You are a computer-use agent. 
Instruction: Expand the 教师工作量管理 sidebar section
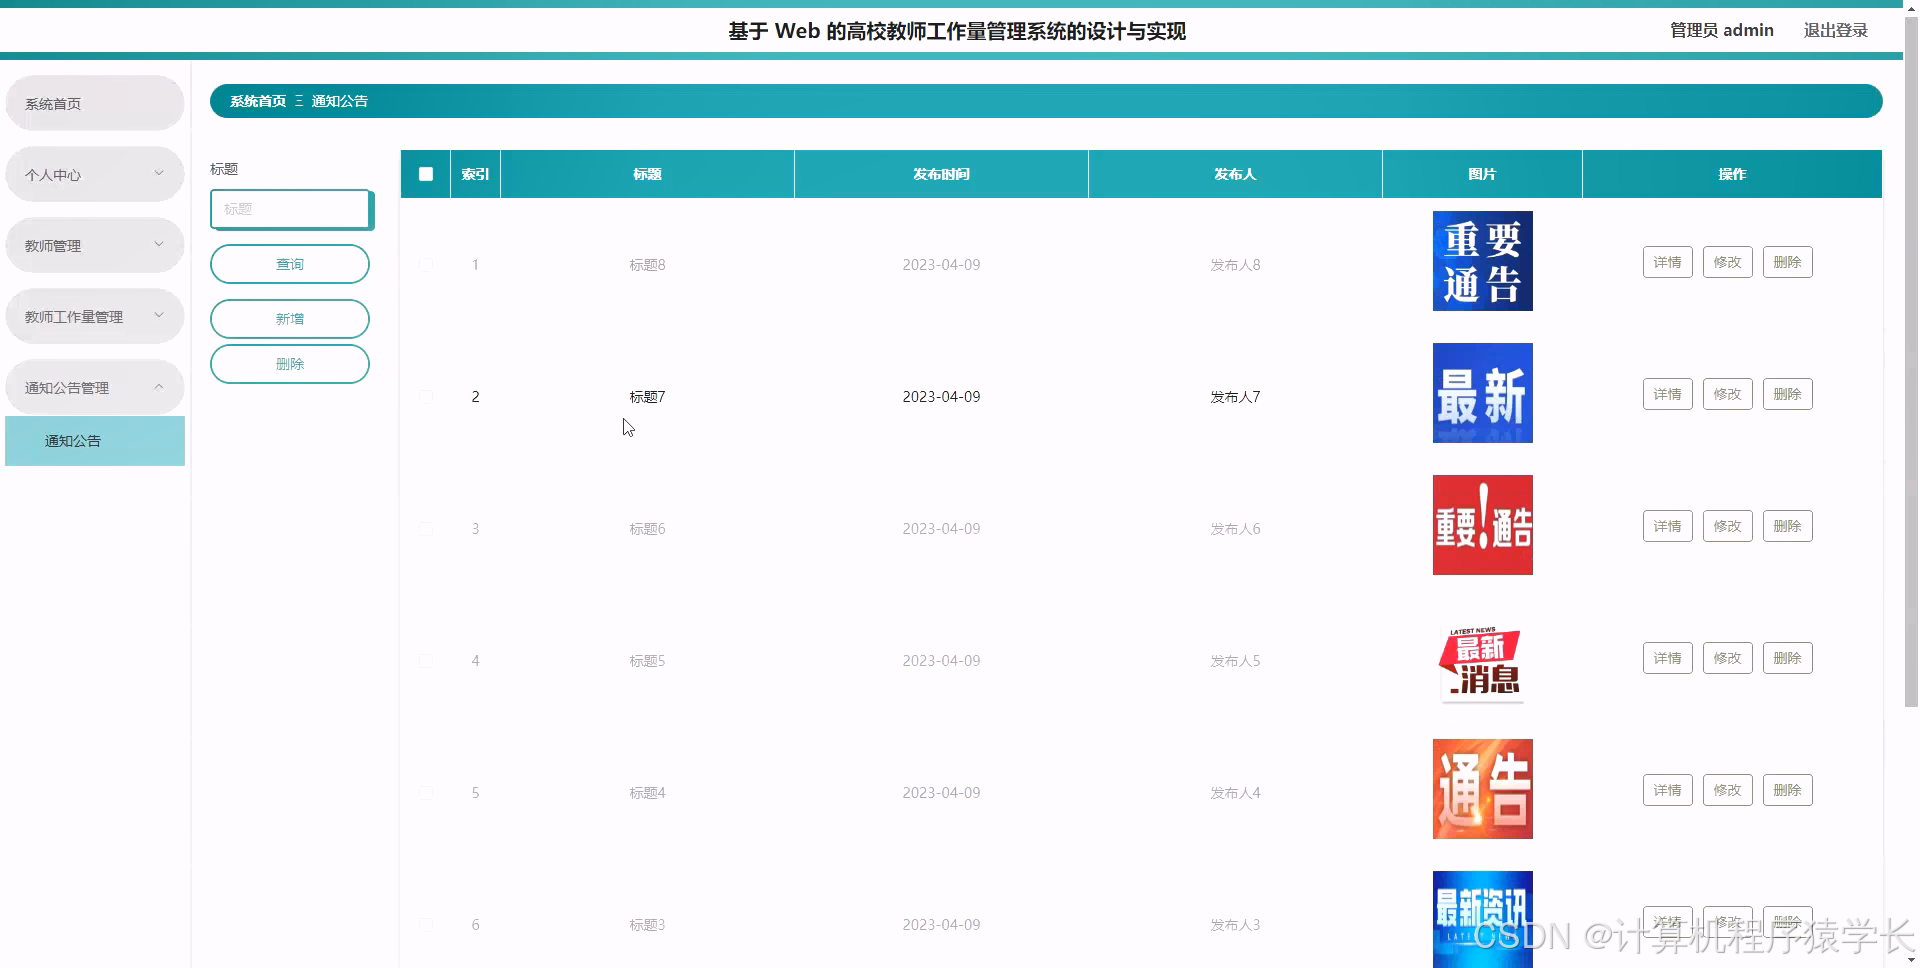94,315
